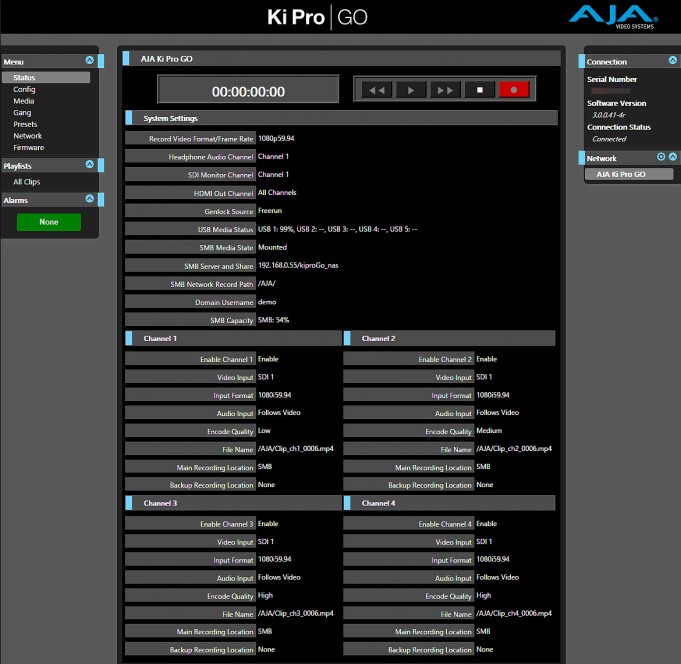Open the Config menu page

tap(24, 89)
